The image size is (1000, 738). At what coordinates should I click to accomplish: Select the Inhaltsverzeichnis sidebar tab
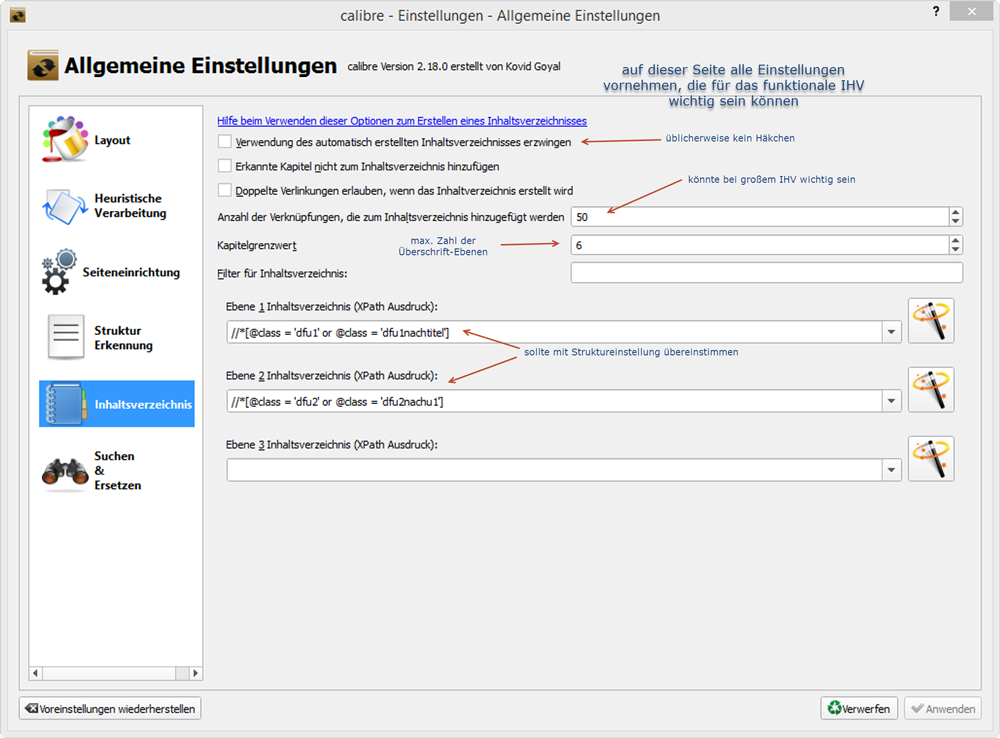116,404
